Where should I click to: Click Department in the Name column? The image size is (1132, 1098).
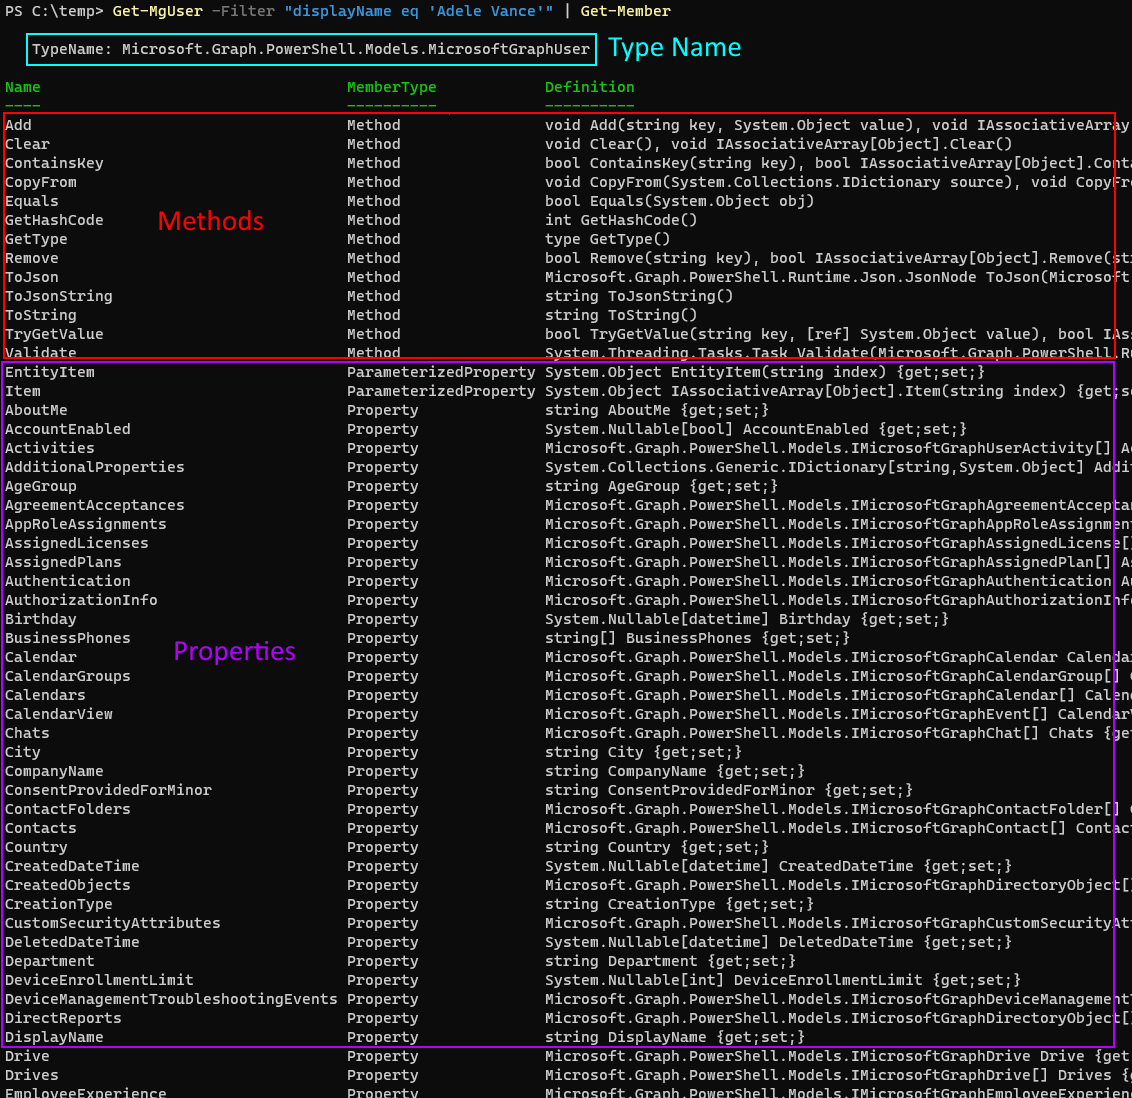tap(50, 962)
